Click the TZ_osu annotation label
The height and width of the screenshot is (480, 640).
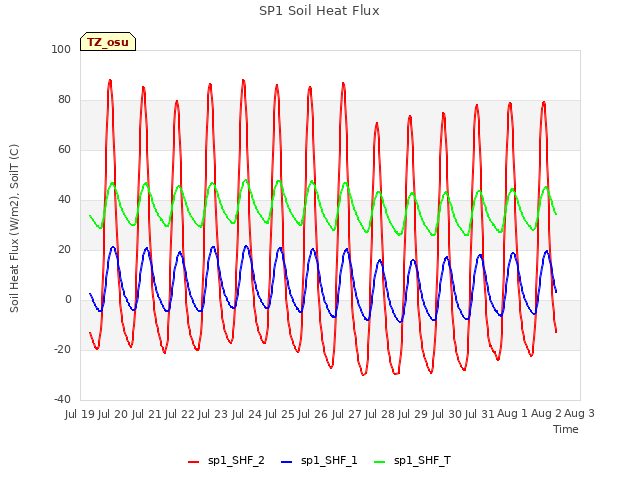[x=108, y=42]
